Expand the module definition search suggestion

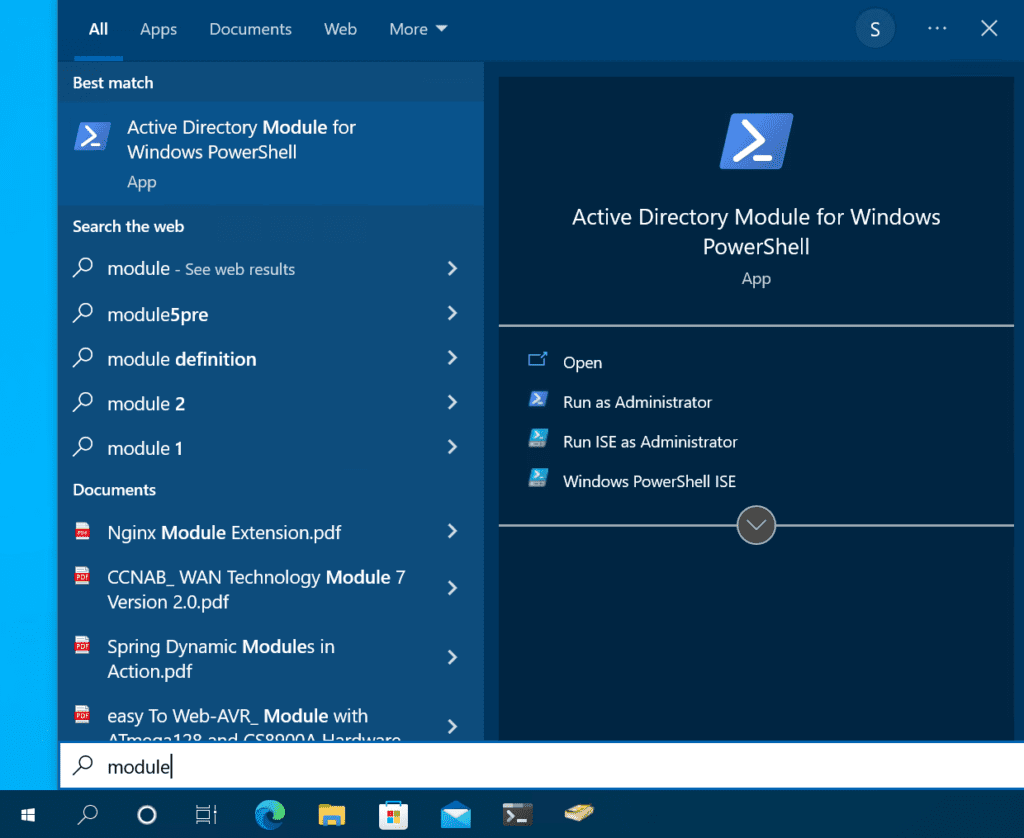coord(452,359)
